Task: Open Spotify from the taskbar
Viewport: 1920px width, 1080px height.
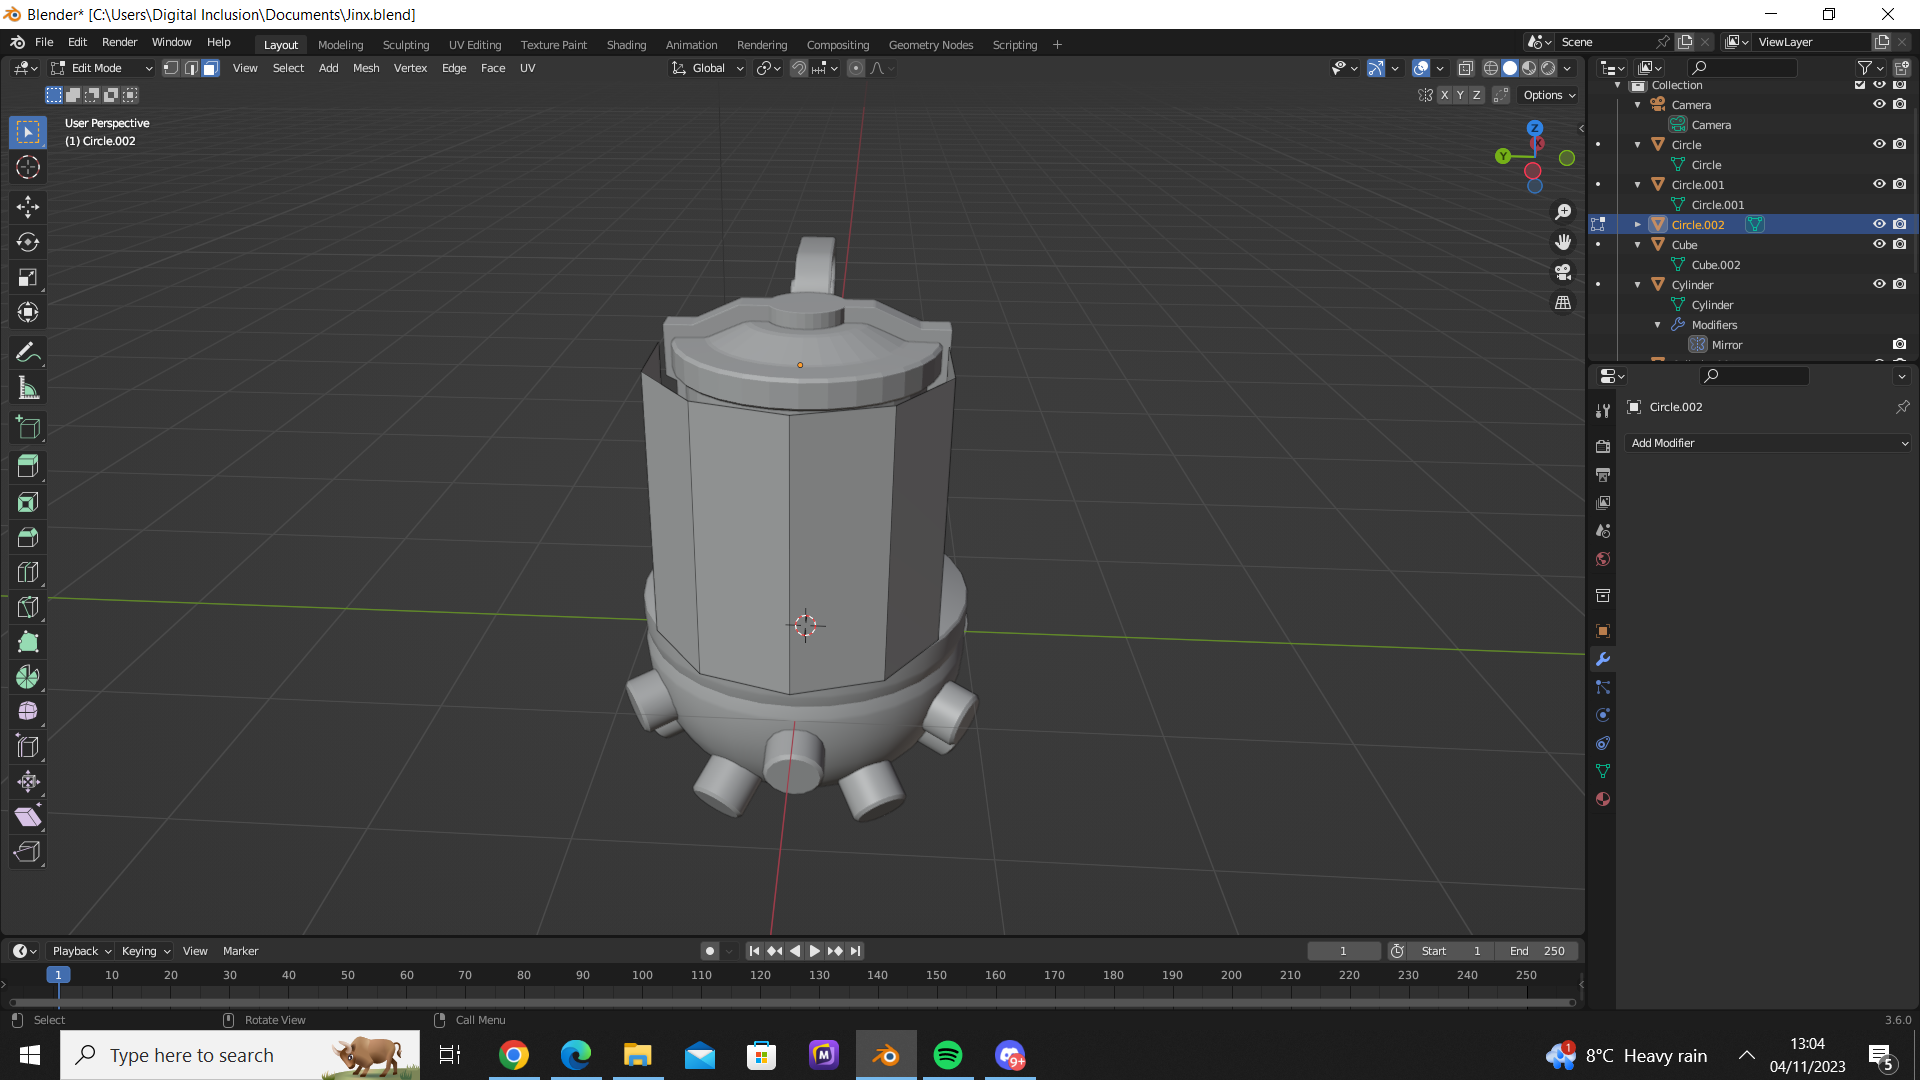Action: tap(947, 1055)
